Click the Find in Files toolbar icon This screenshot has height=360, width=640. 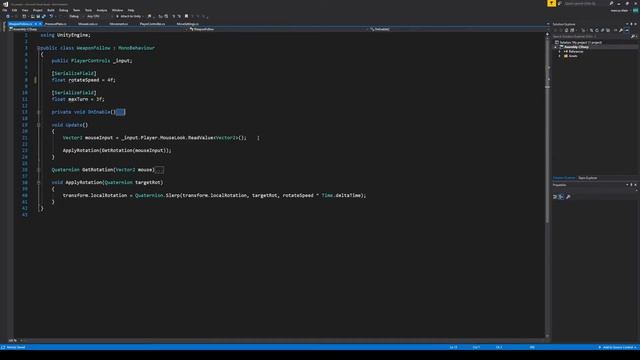(x=149, y=16)
